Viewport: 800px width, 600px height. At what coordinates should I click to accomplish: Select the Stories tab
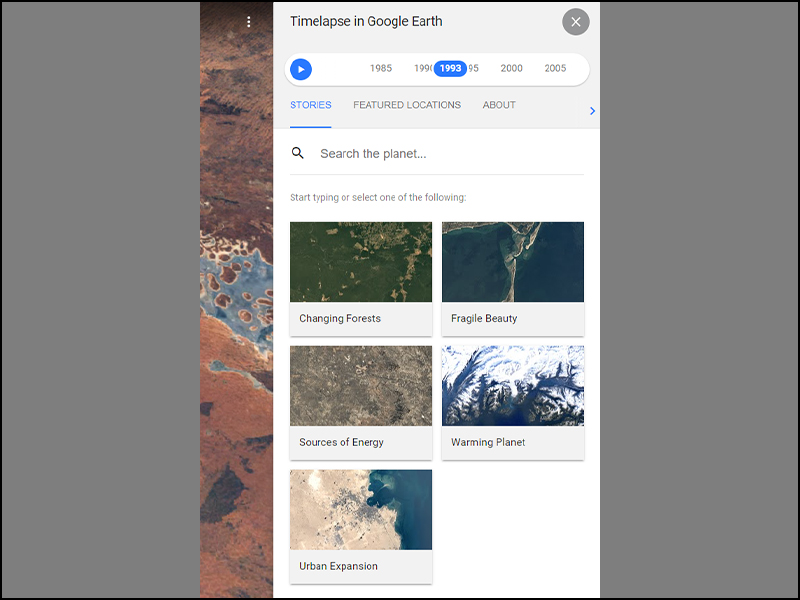click(x=311, y=105)
